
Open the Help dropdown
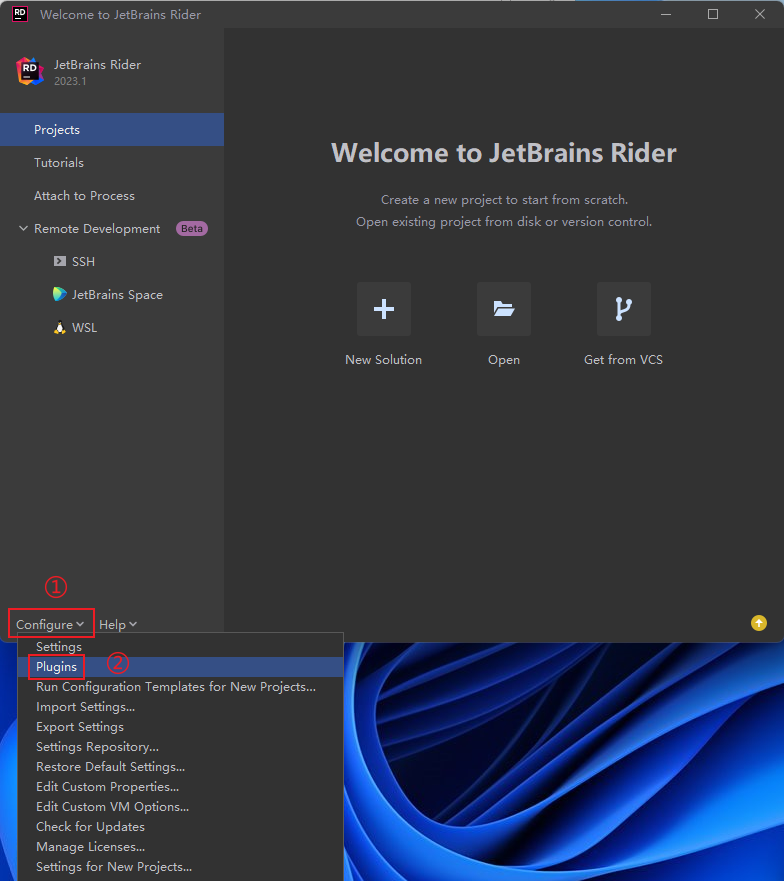118,624
